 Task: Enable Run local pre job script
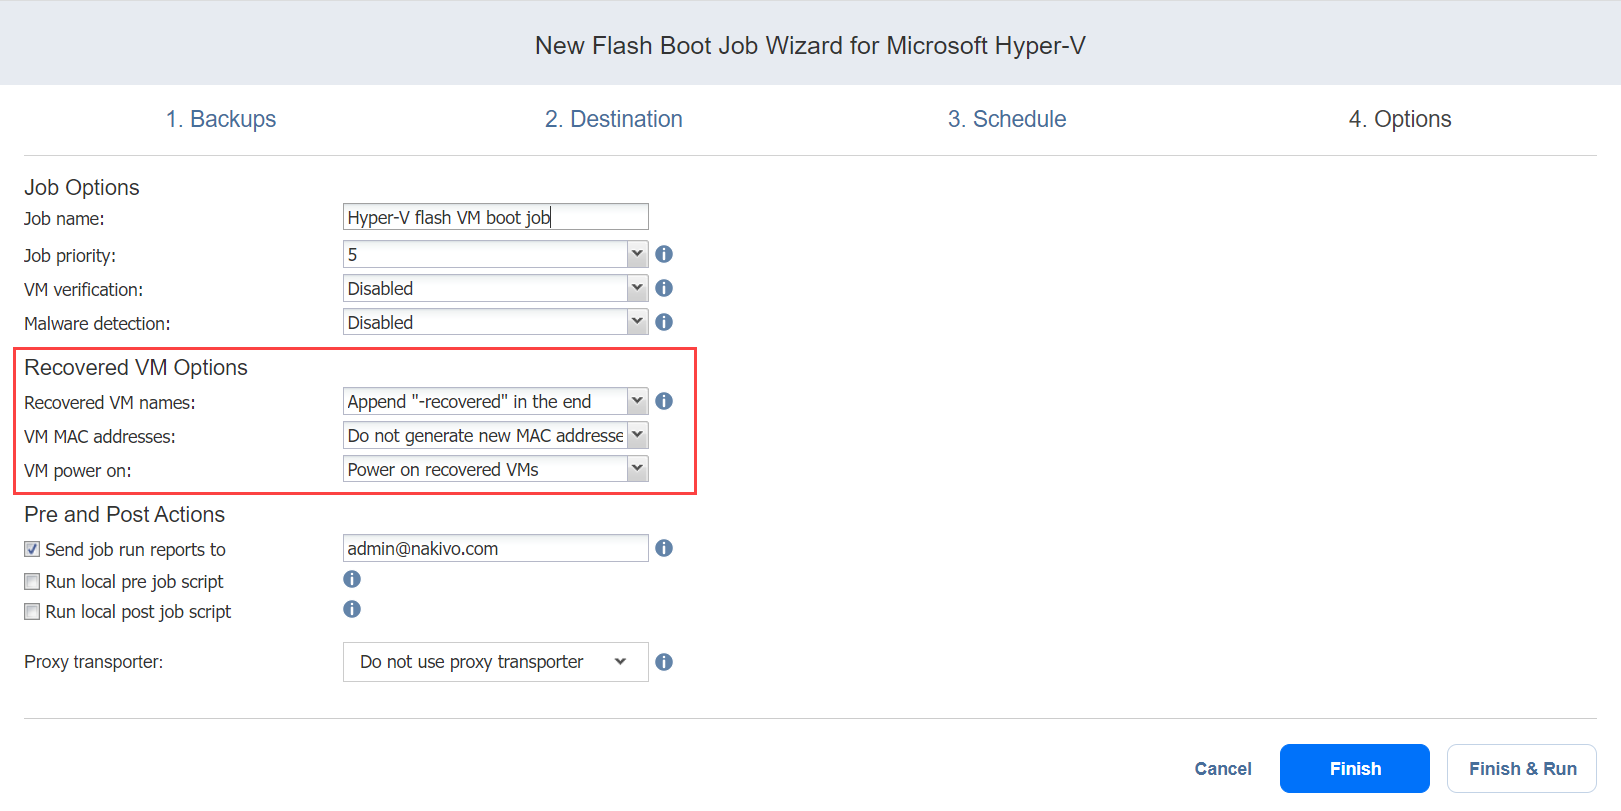[x=32, y=582]
